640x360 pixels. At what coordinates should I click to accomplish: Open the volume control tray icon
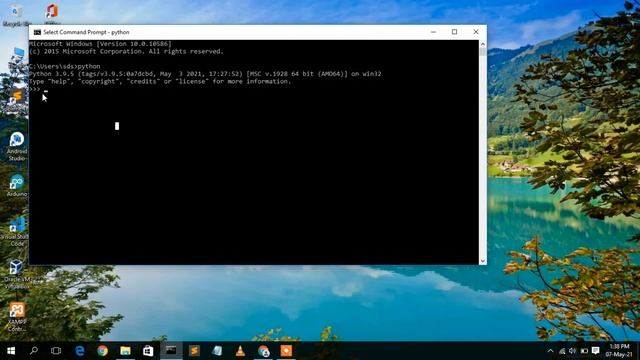pyautogui.click(x=573, y=351)
